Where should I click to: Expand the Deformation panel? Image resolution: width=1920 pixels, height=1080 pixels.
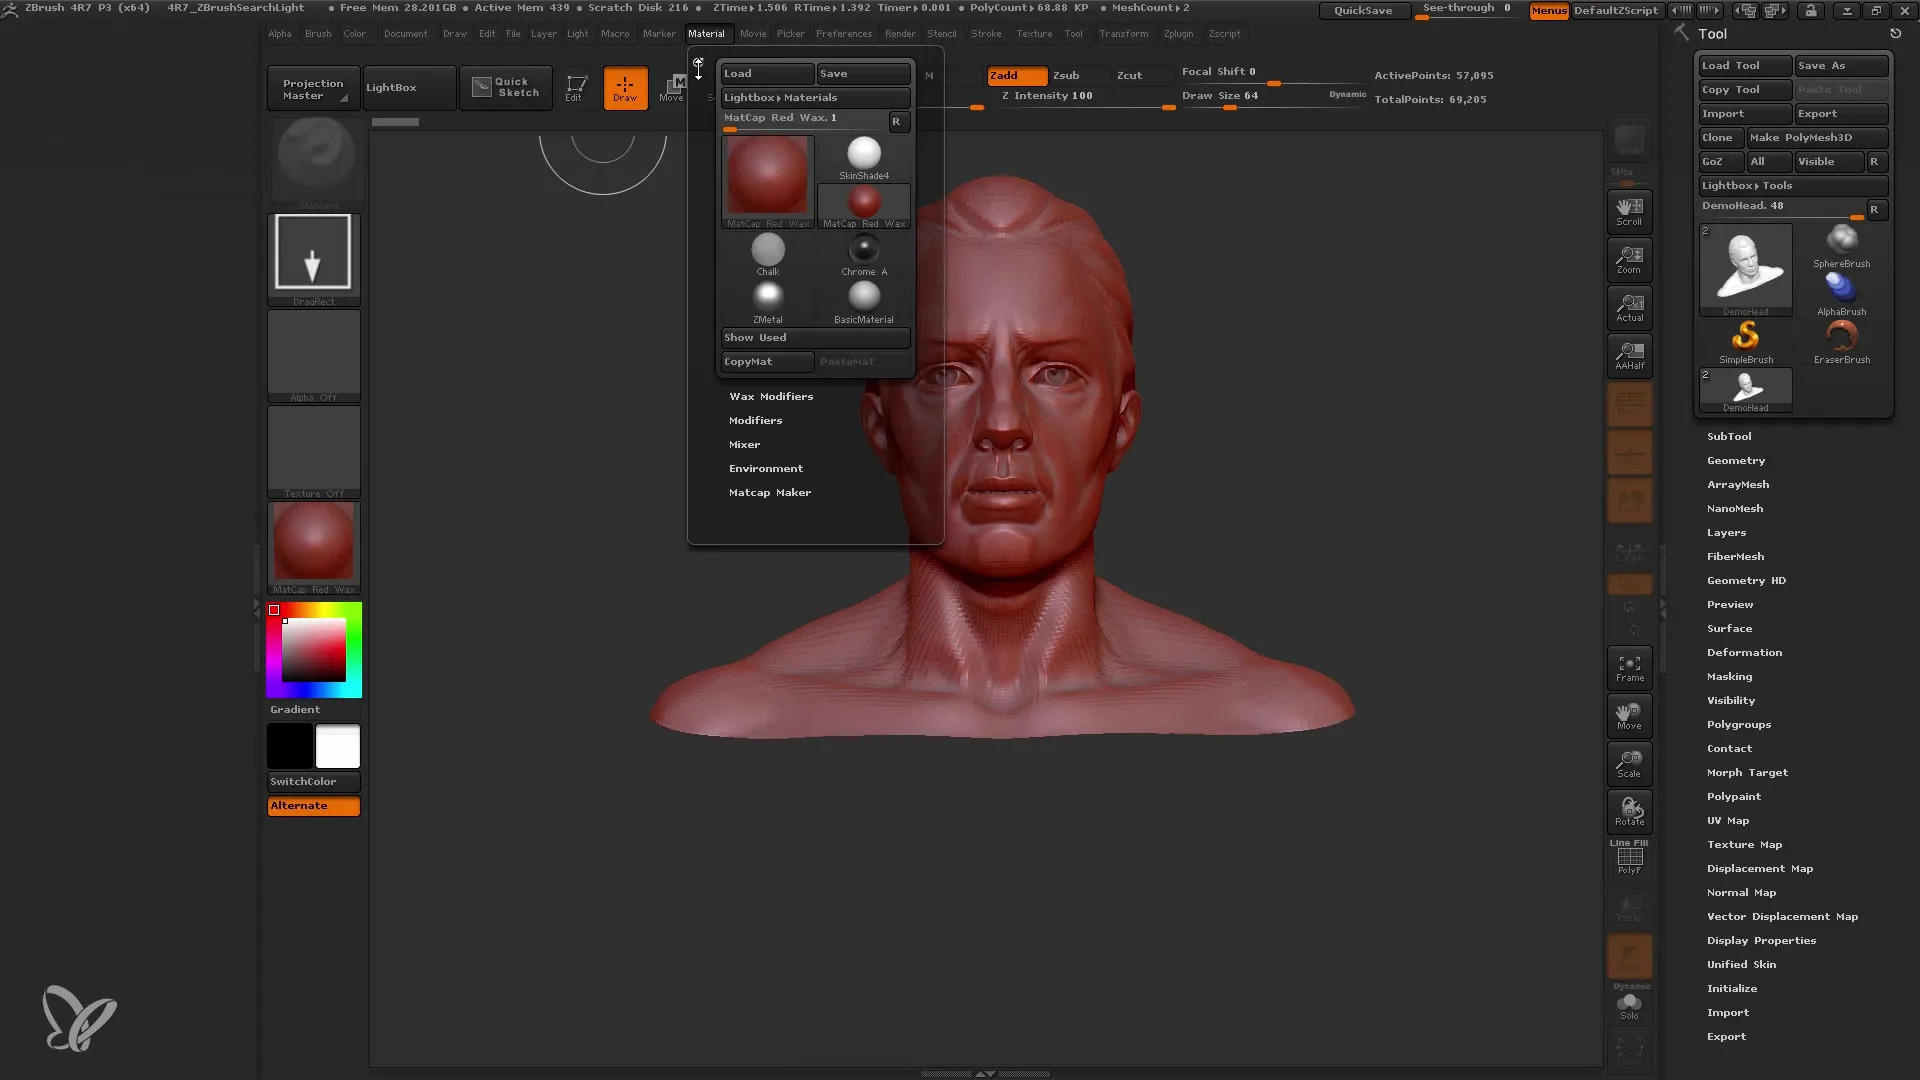[x=1743, y=651]
